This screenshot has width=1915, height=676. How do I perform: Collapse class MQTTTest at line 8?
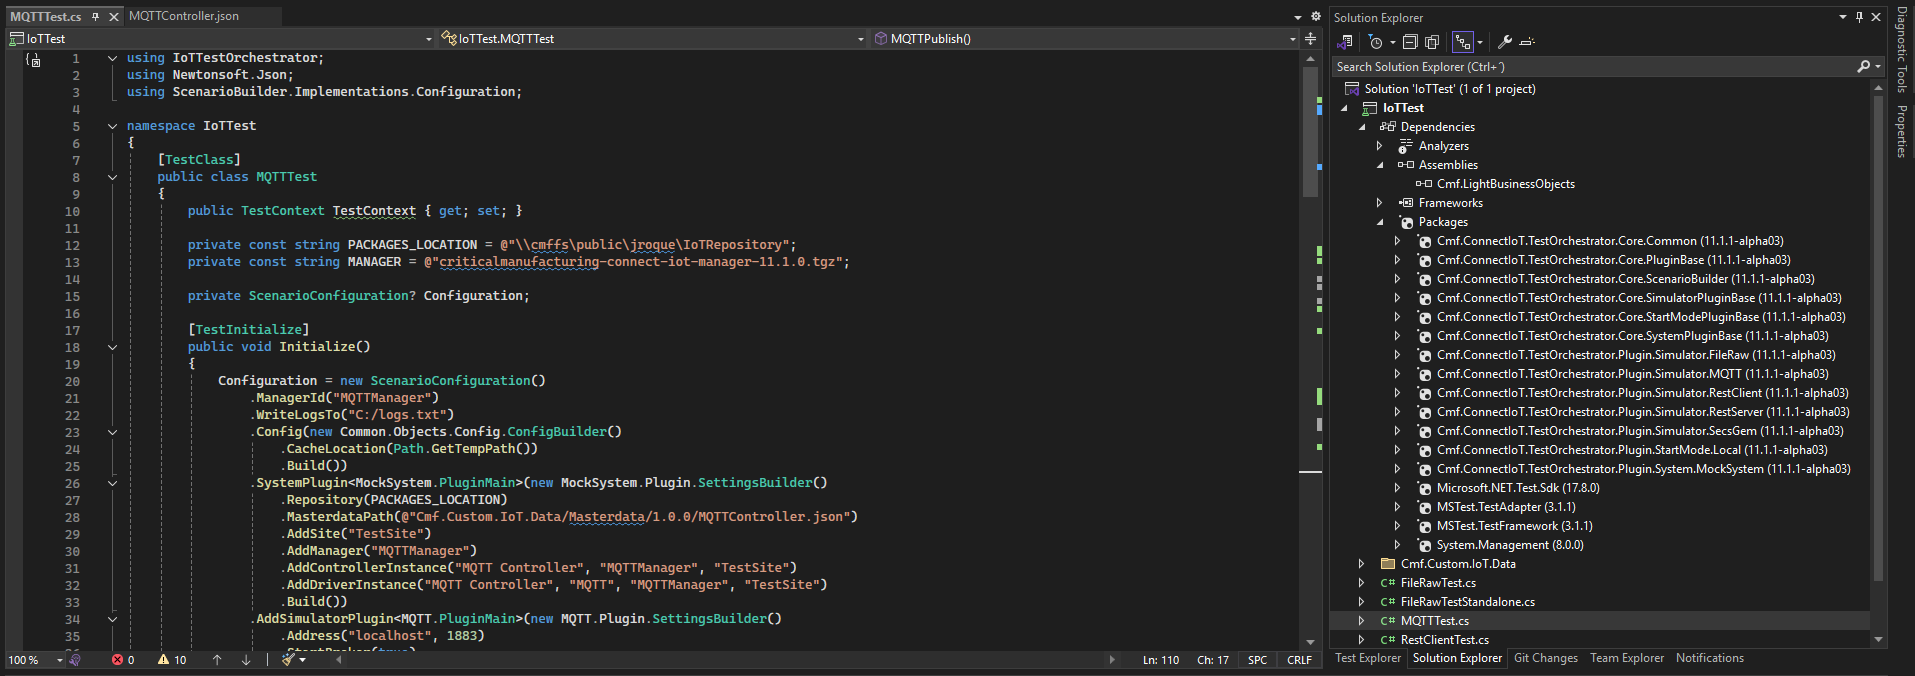(x=112, y=178)
